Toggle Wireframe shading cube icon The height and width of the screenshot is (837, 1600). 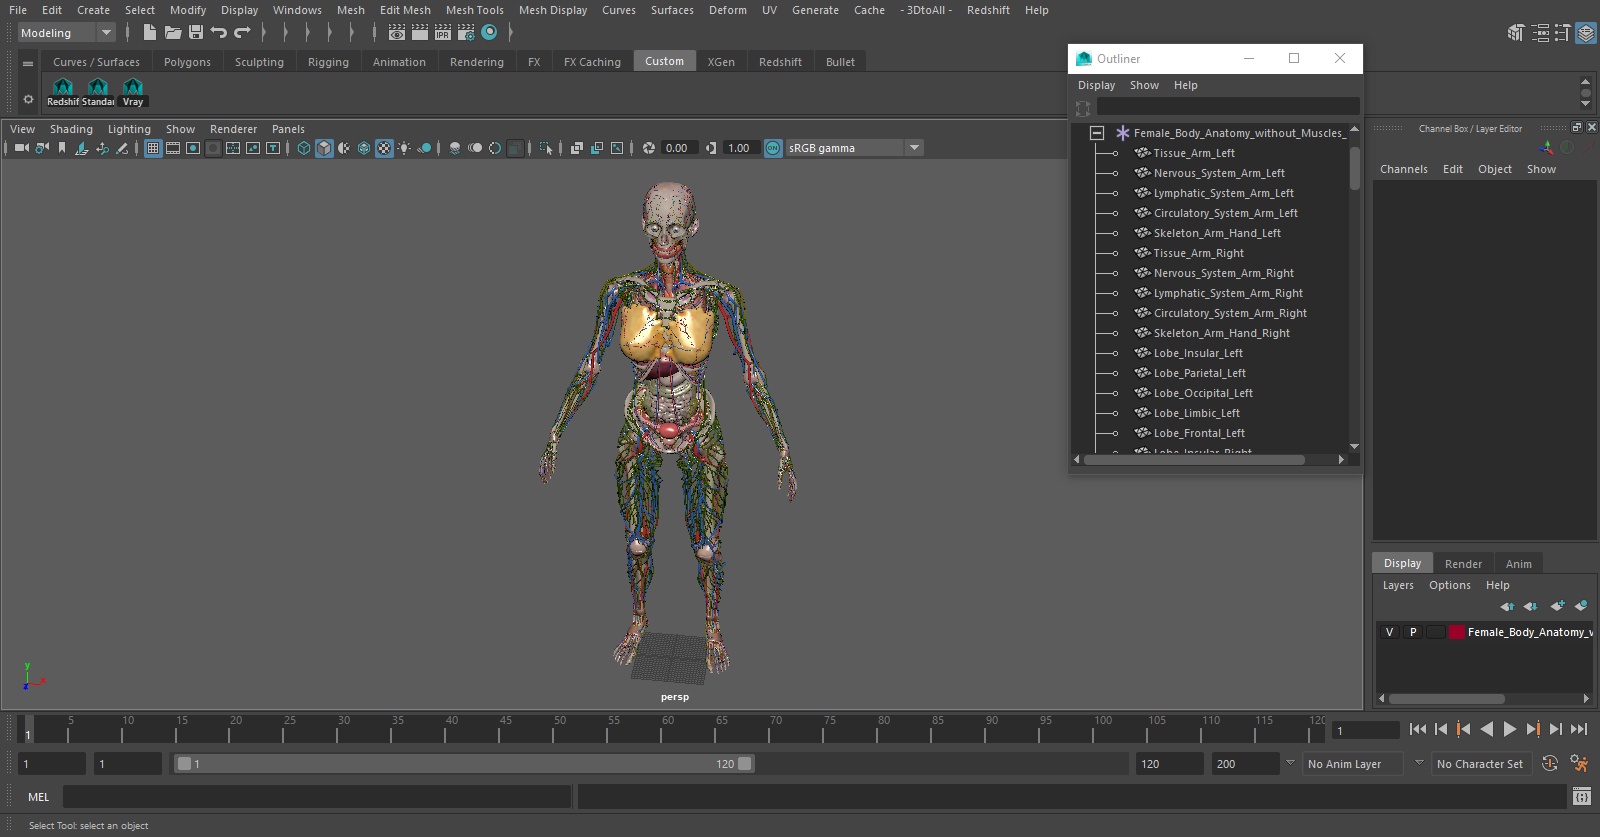[x=304, y=148]
